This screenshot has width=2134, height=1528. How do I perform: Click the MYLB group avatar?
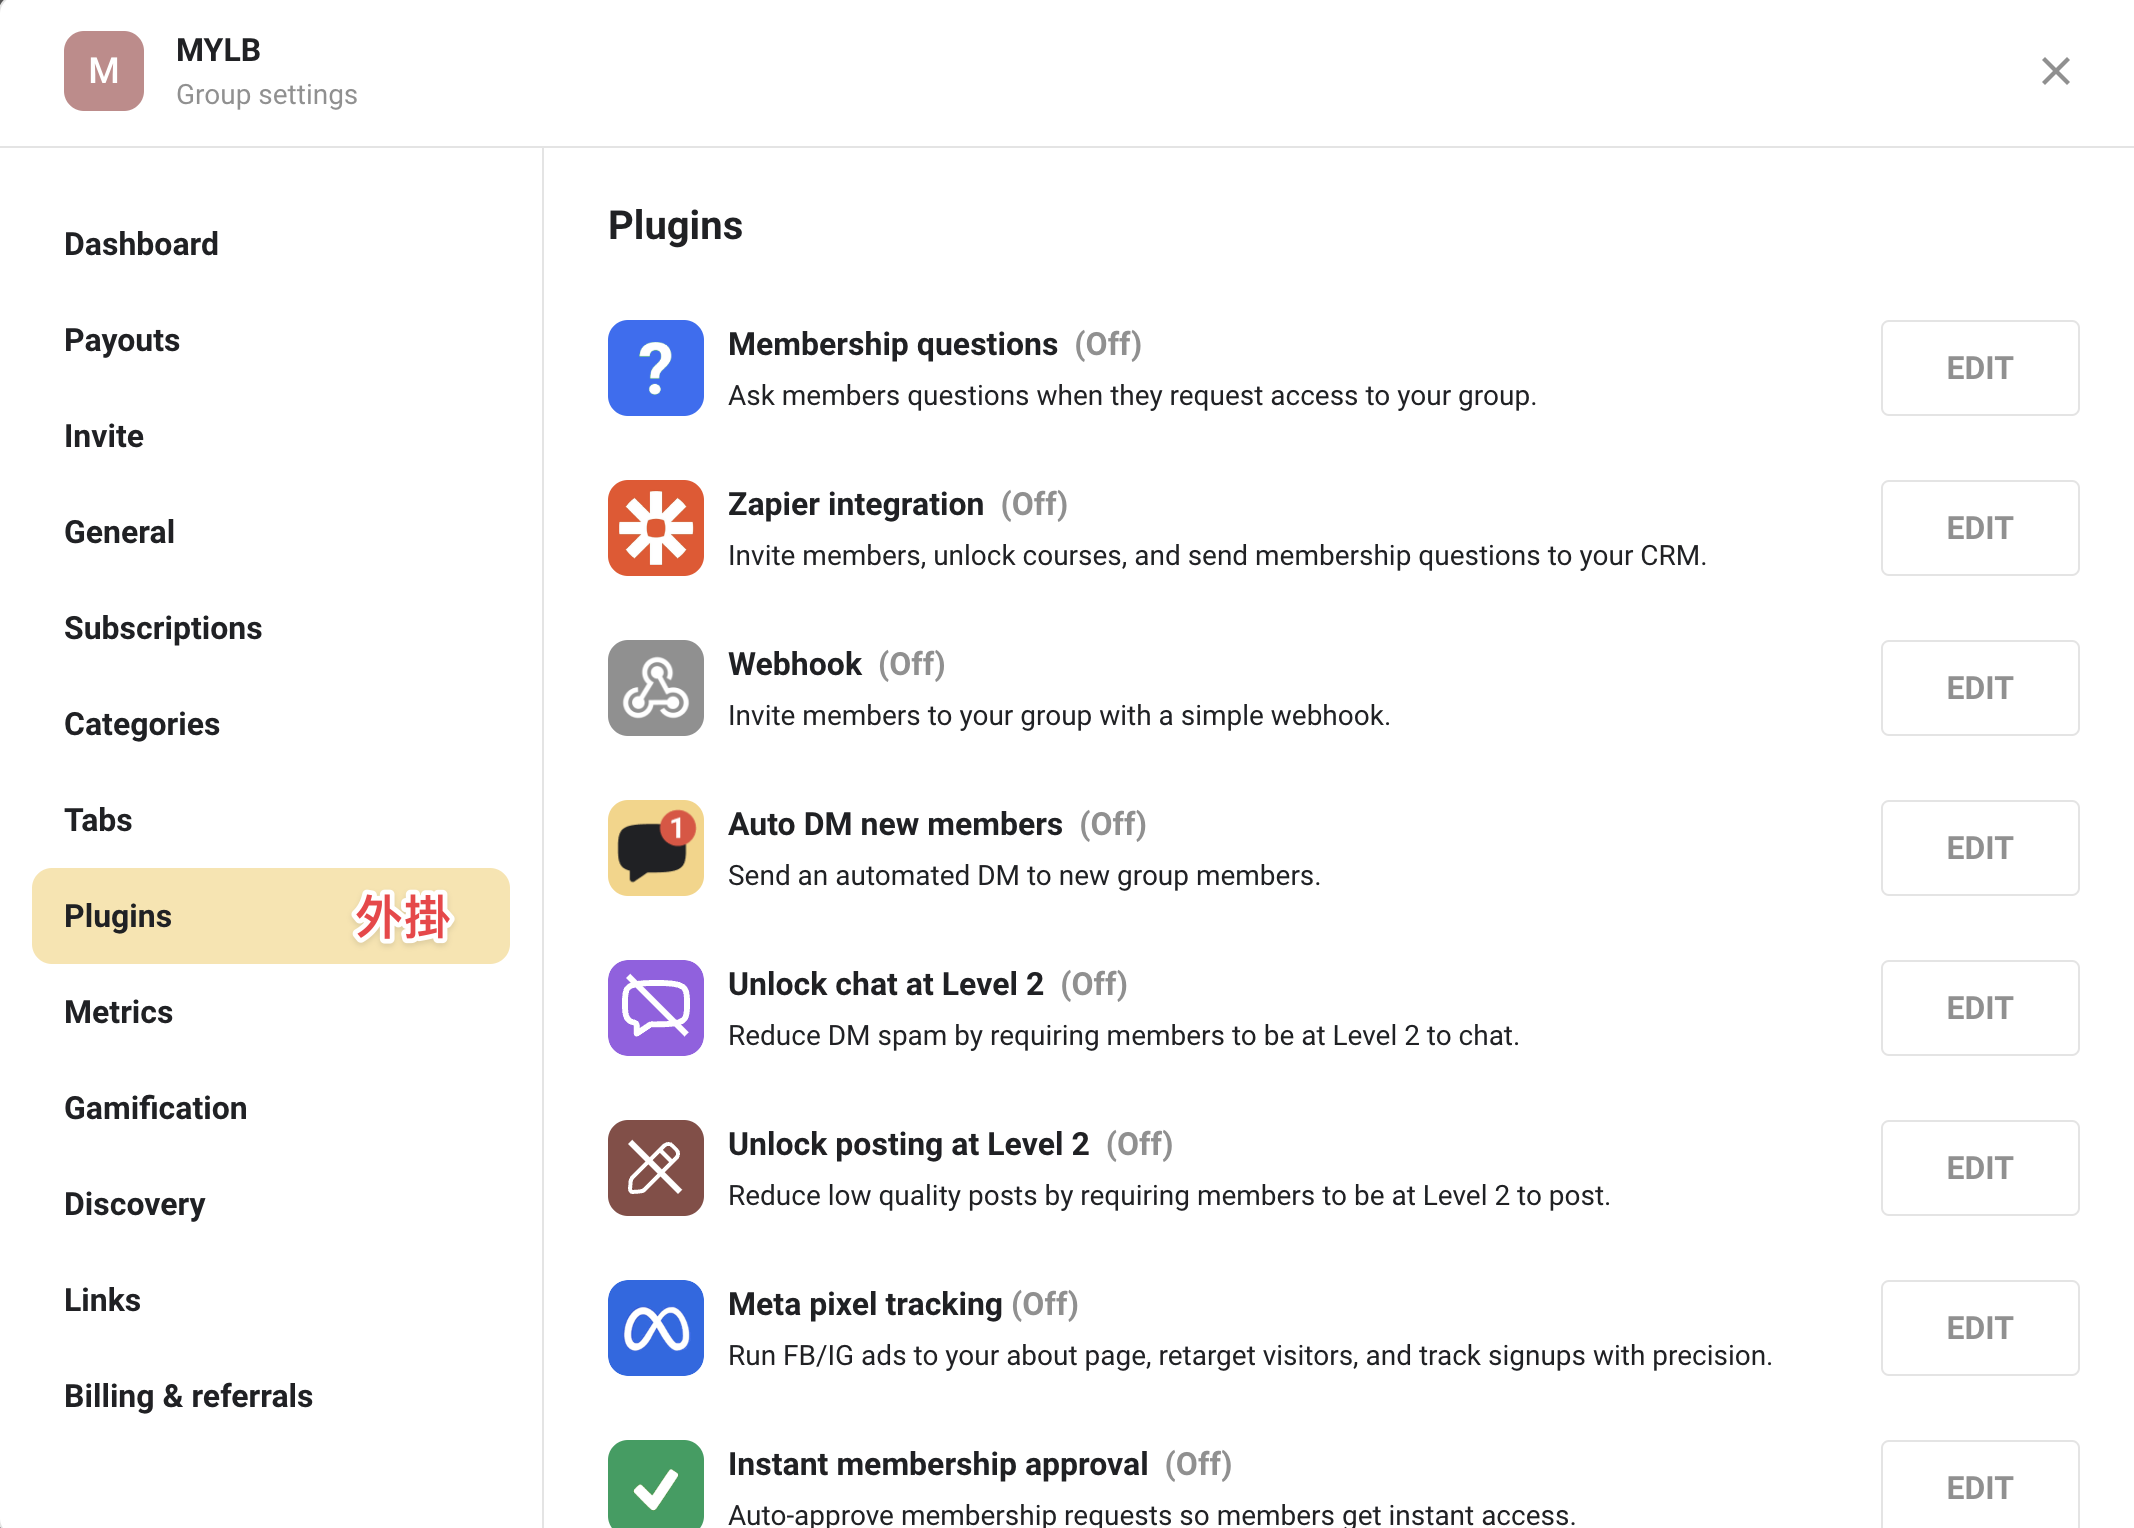[x=104, y=71]
